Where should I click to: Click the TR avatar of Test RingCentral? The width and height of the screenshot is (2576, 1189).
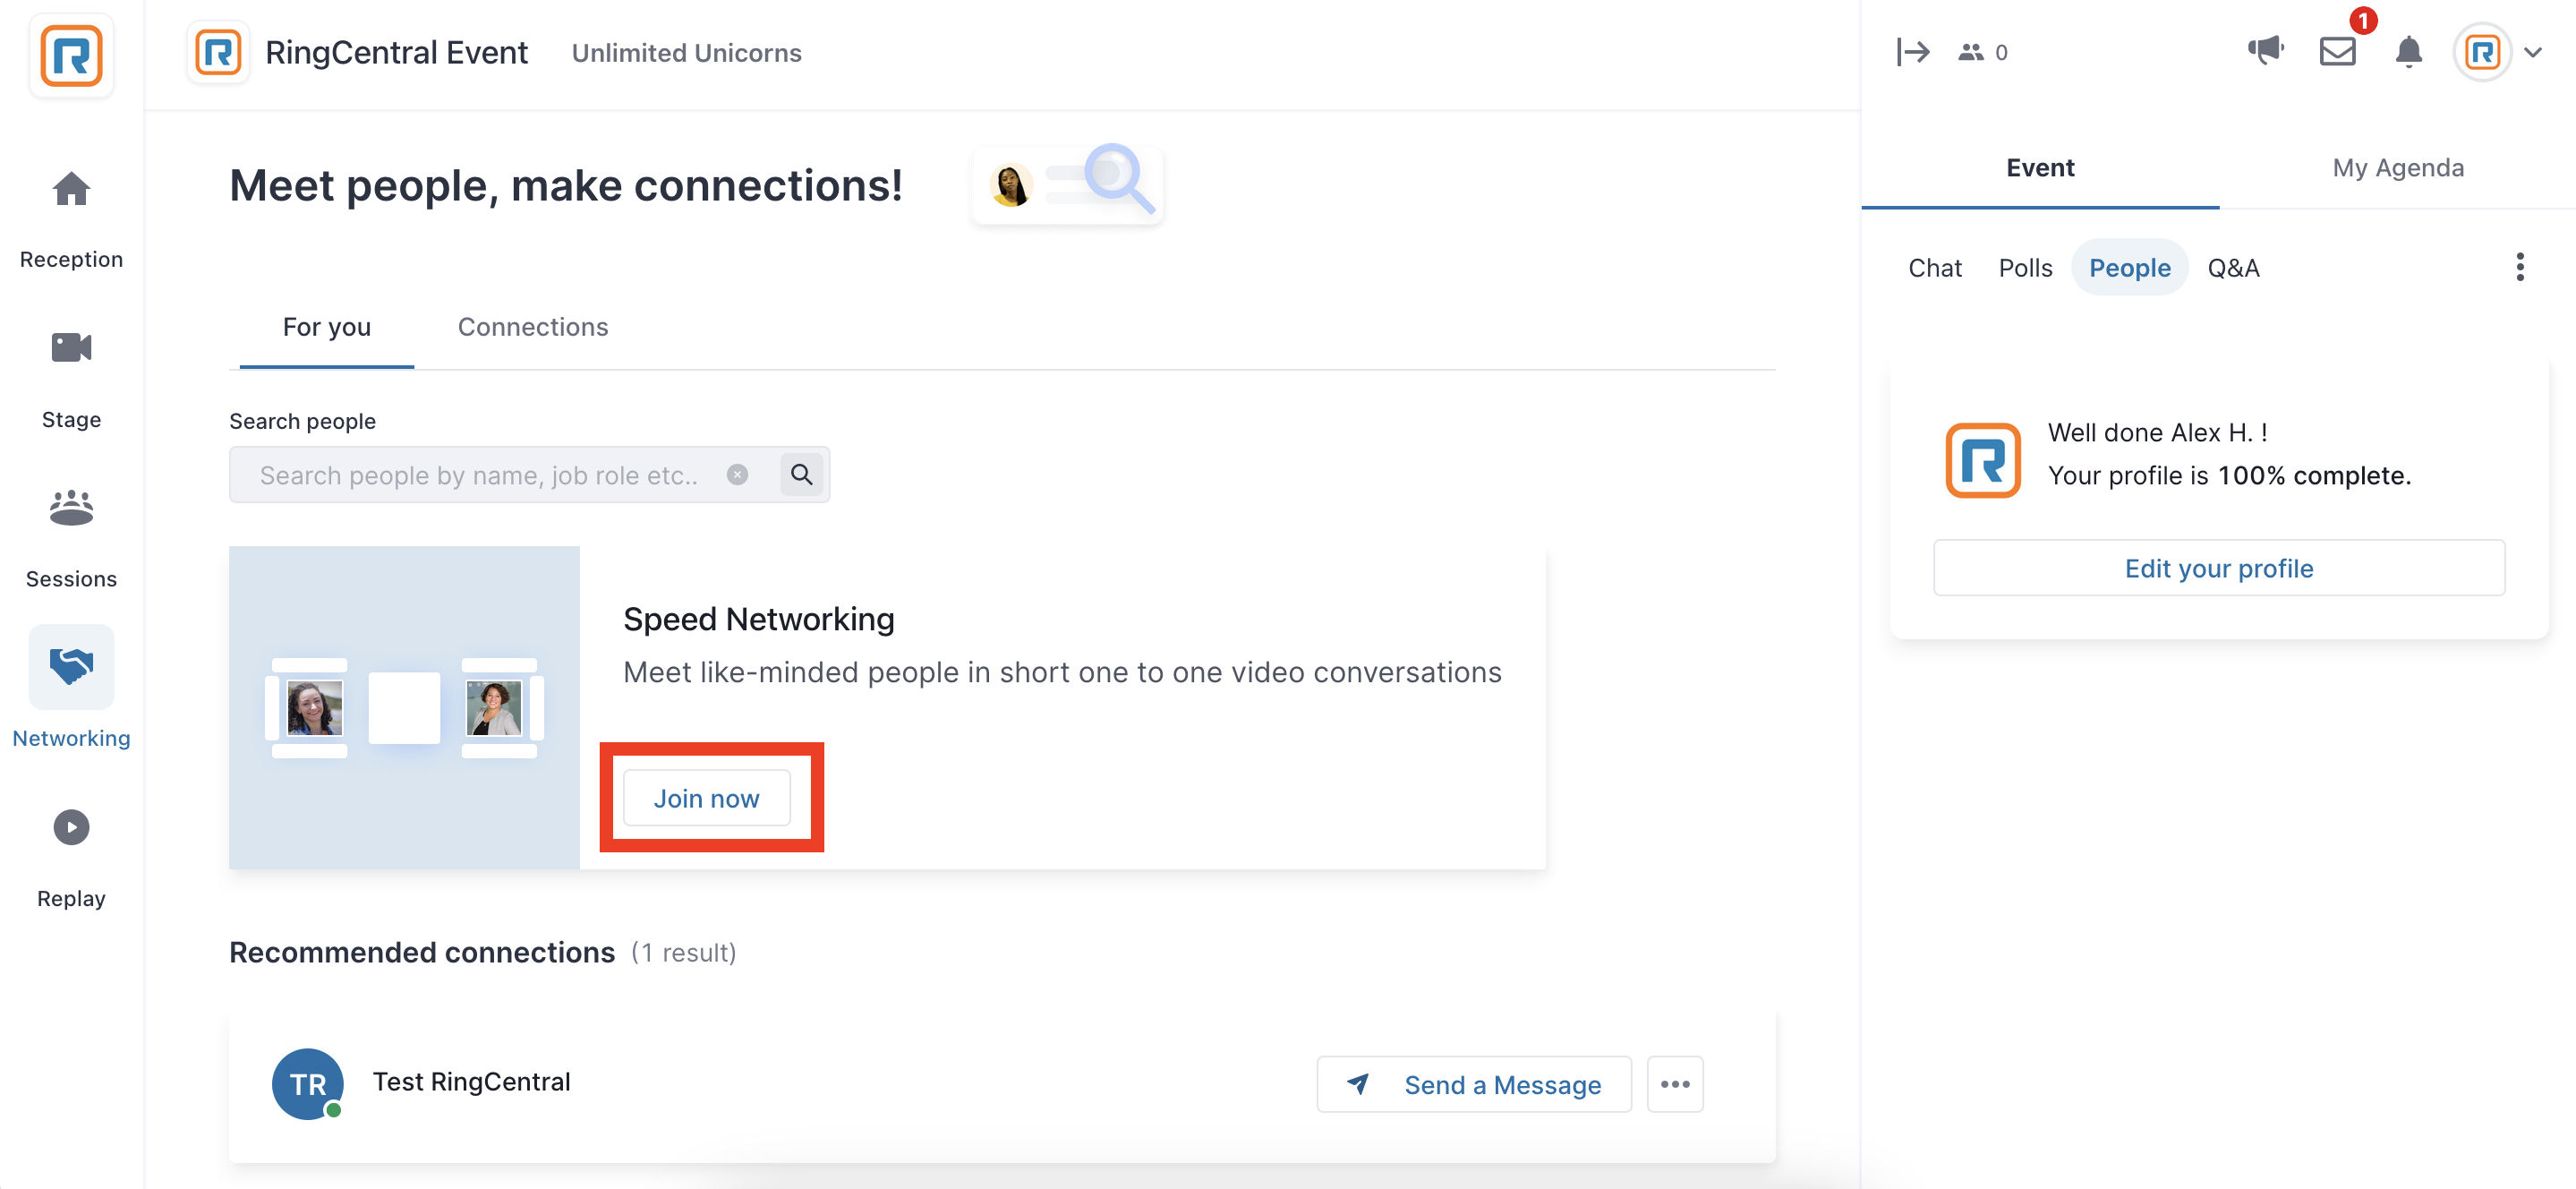(307, 1084)
